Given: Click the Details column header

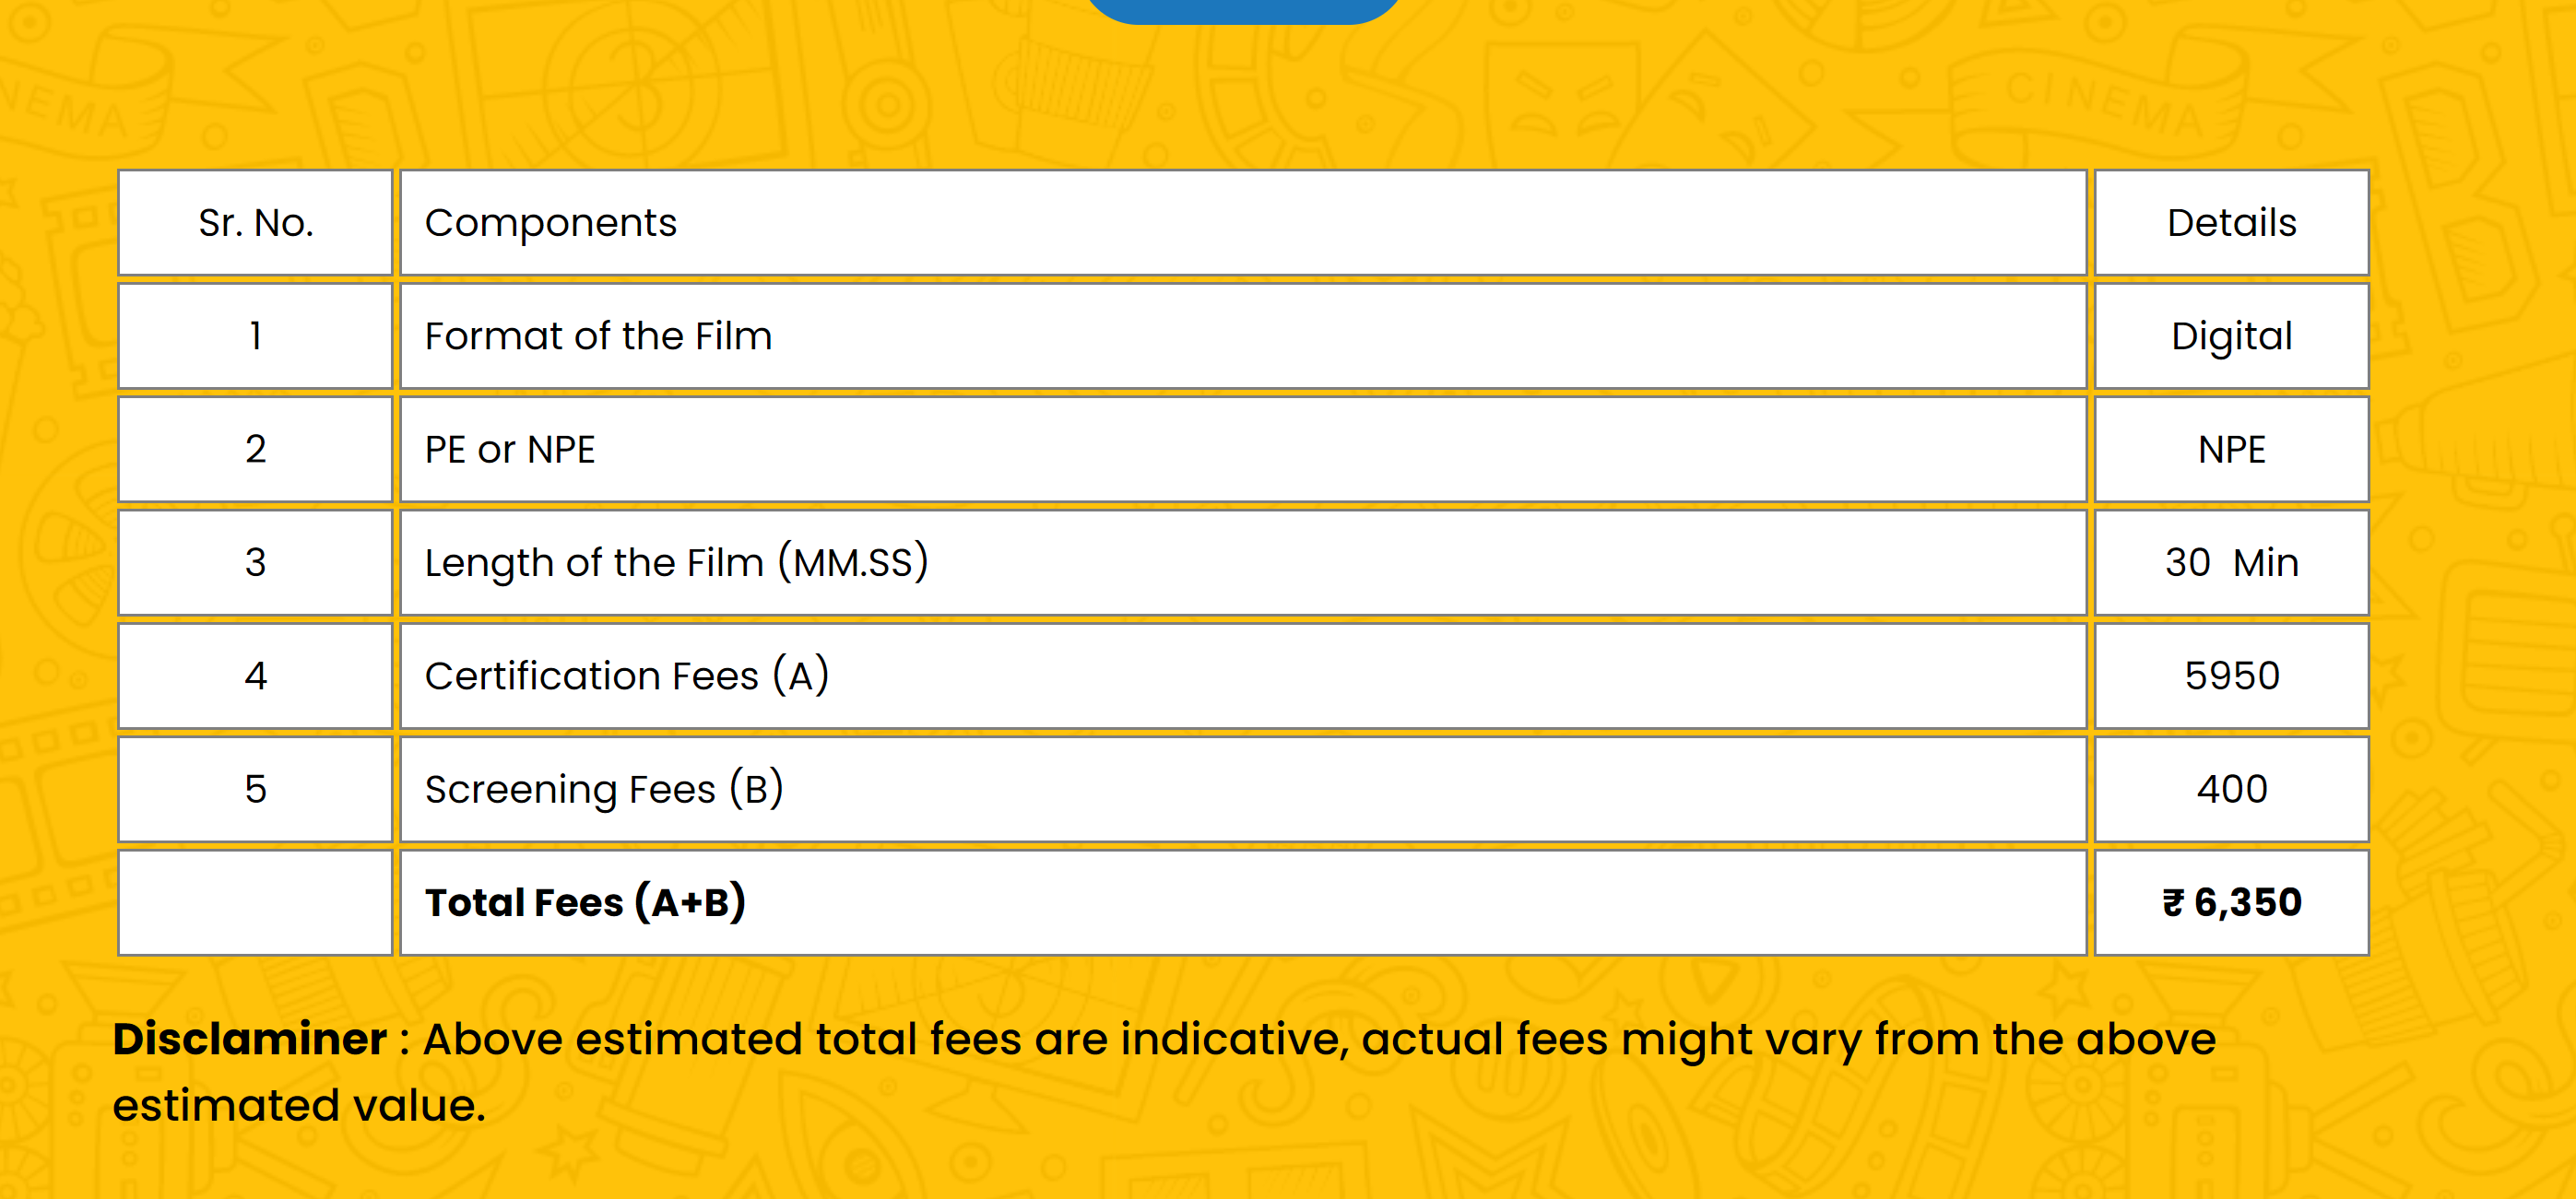Looking at the screenshot, I should point(2231,223).
